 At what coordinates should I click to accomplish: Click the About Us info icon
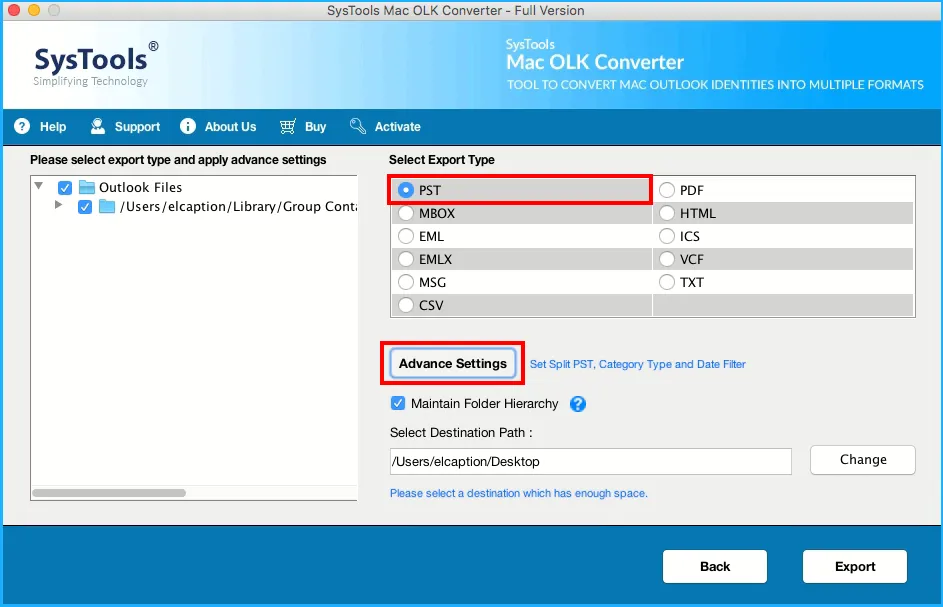tap(188, 126)
